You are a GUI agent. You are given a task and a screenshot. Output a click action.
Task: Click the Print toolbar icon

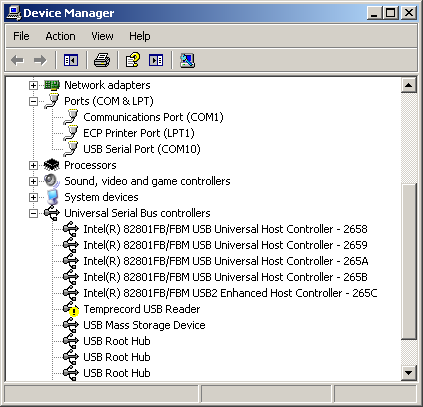102,60
